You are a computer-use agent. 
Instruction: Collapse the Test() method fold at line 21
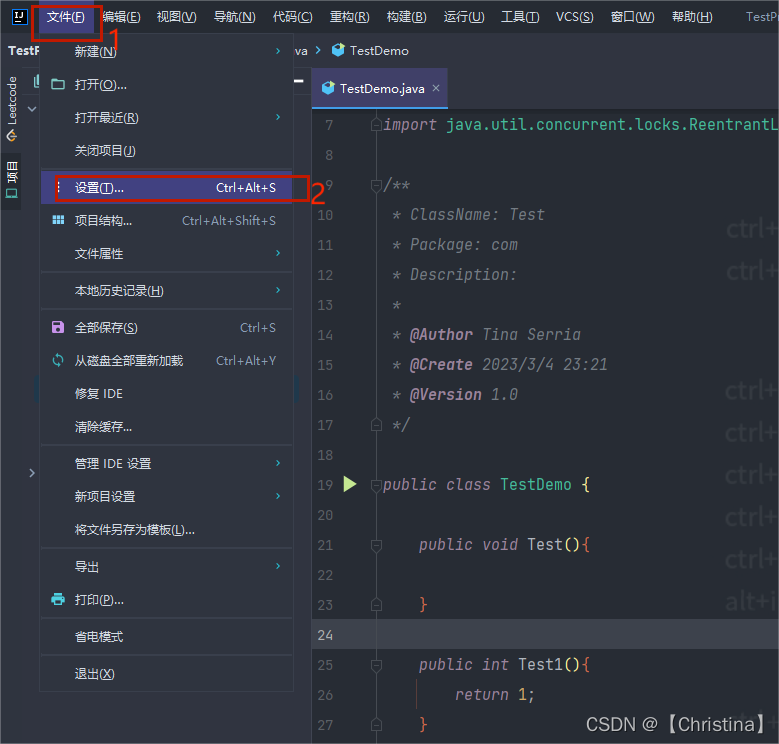pos(376,545)
